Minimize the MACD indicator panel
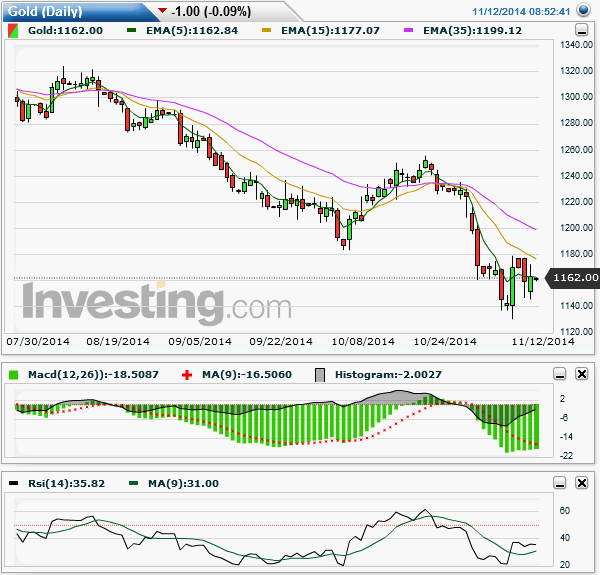 click(560, 373)
